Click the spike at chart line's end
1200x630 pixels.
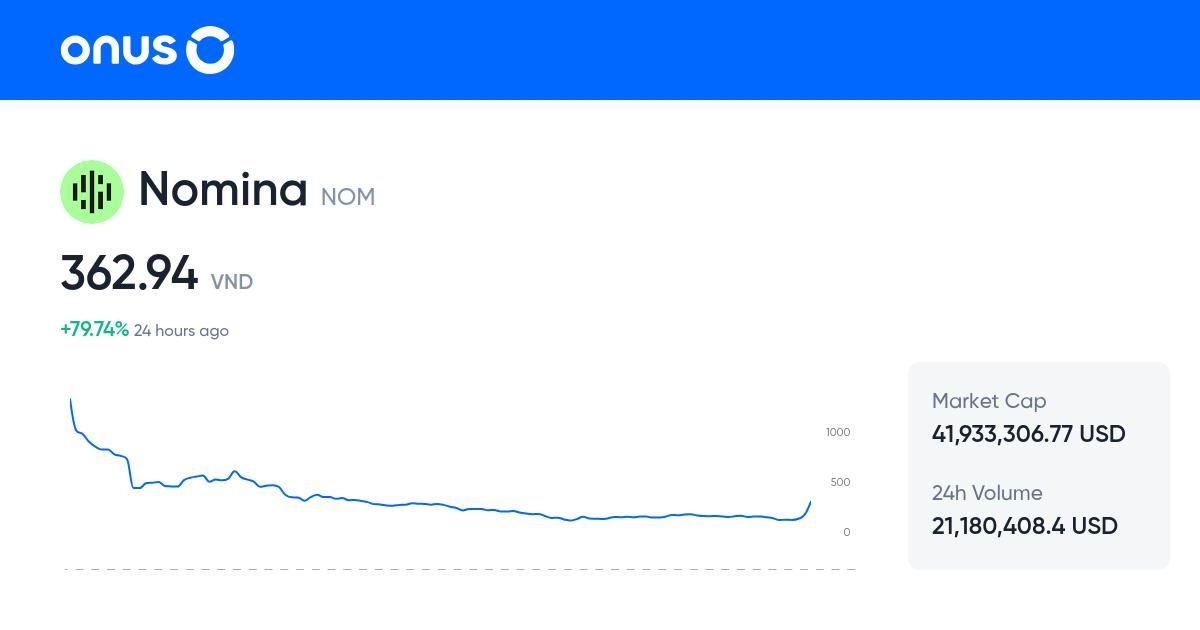click(x=808, y=505)
